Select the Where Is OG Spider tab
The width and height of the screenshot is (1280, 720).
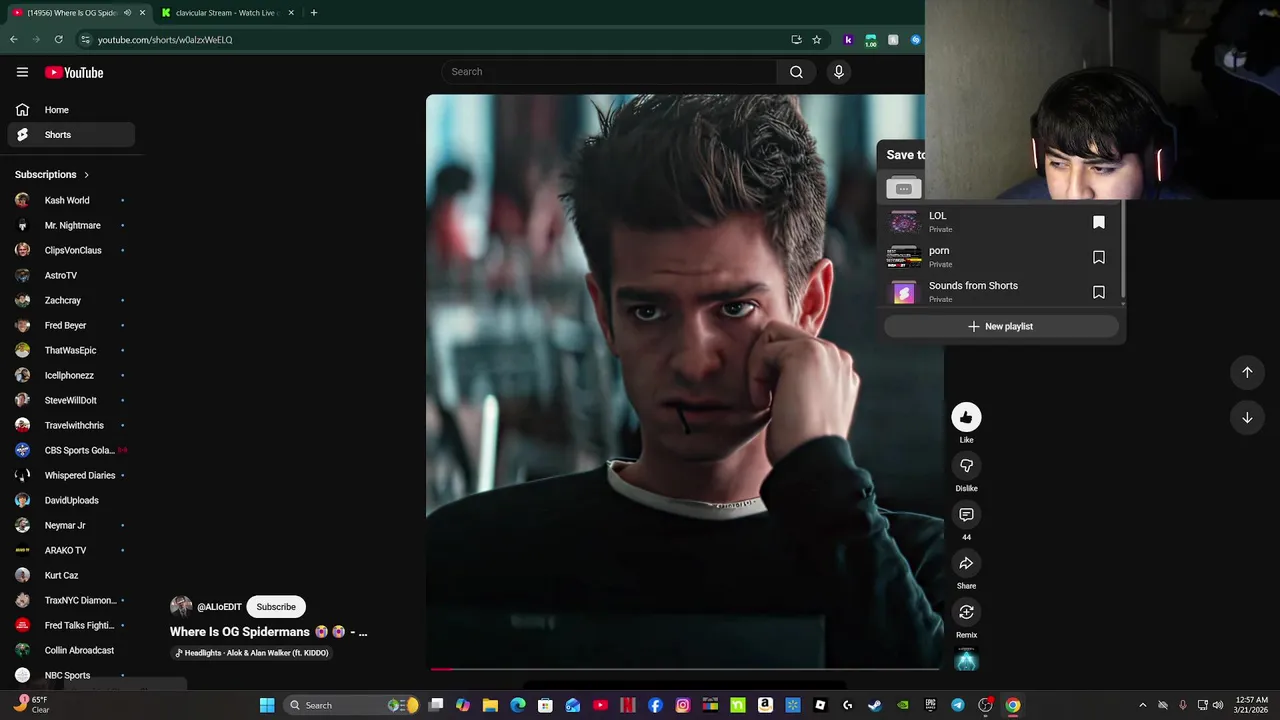(x=70, y=12)
